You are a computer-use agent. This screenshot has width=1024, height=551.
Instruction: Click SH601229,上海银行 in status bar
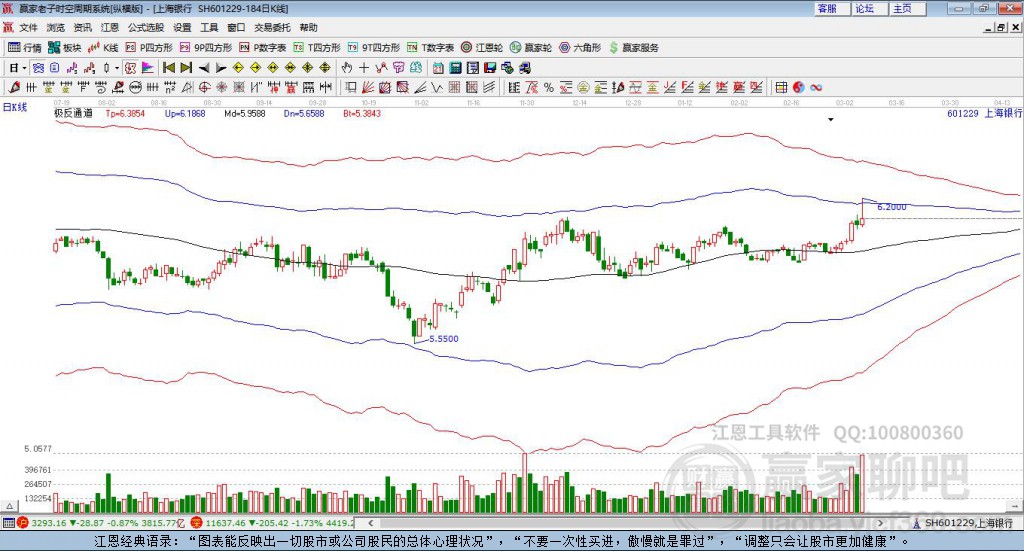[968, 523]
